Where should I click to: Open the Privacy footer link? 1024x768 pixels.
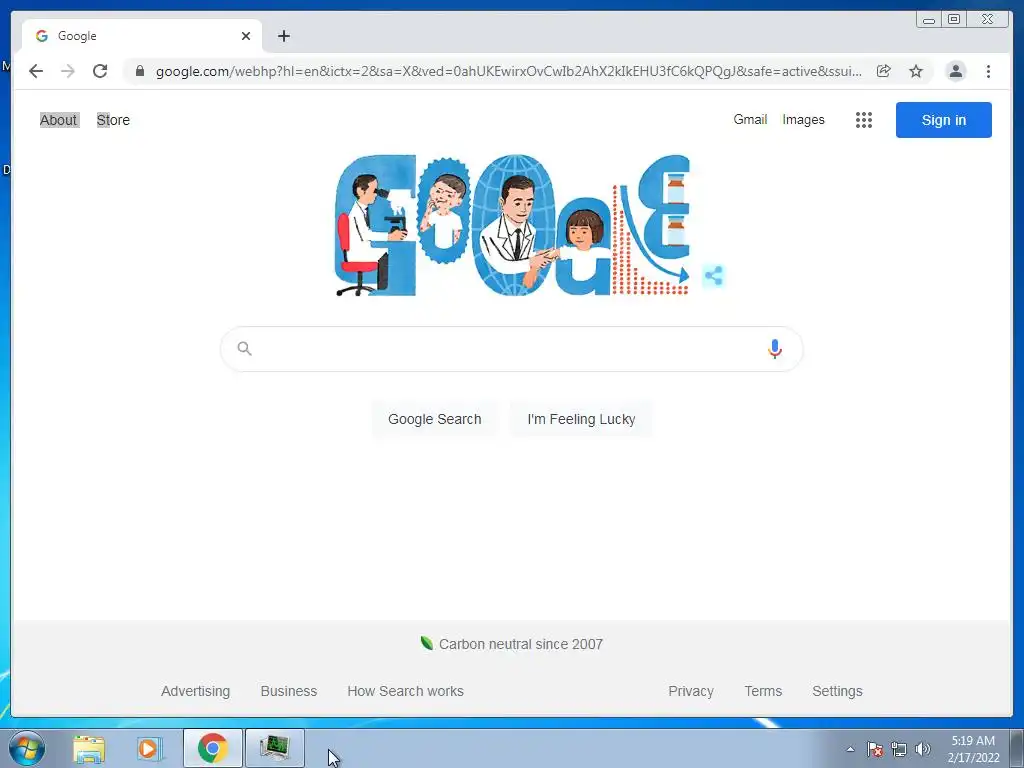(690, 691)
